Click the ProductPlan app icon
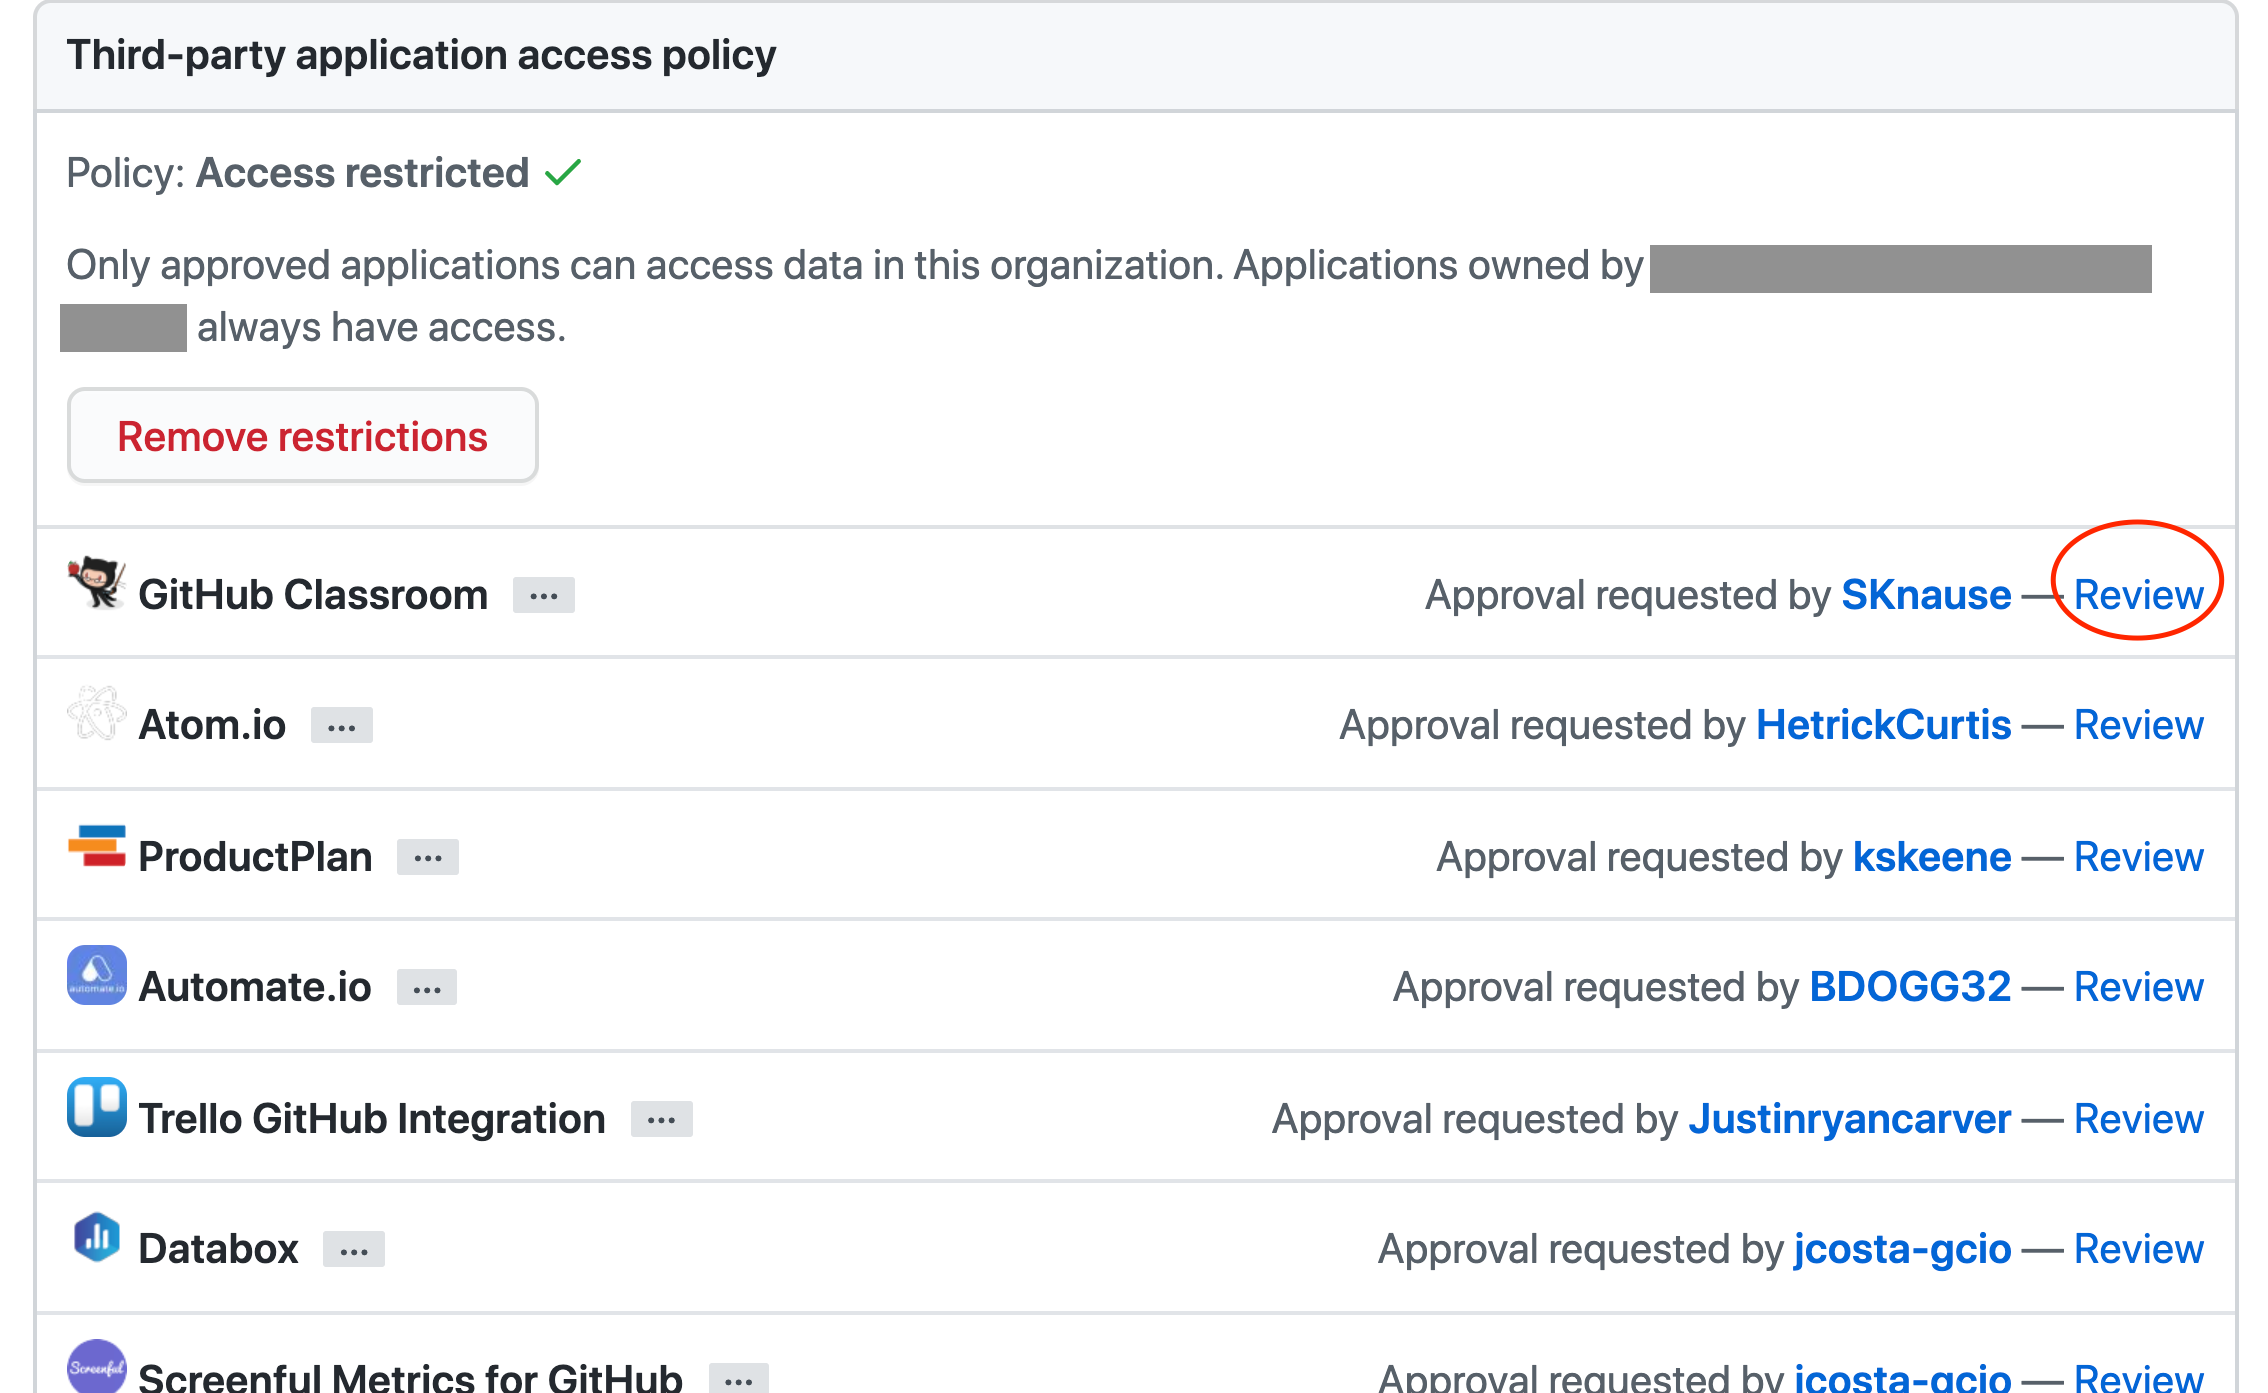 coord(91,854)
